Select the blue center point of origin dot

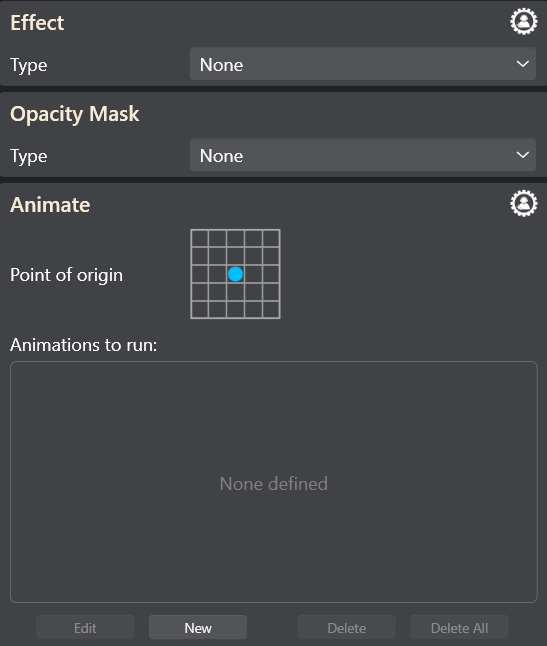(x=235, y=274)
